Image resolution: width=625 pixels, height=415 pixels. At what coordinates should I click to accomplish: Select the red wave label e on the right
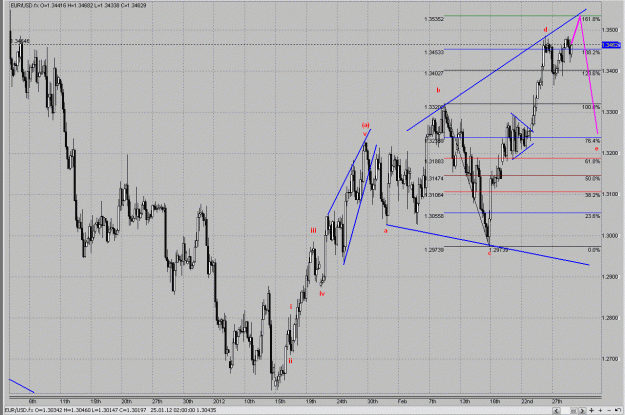point(596,149)
